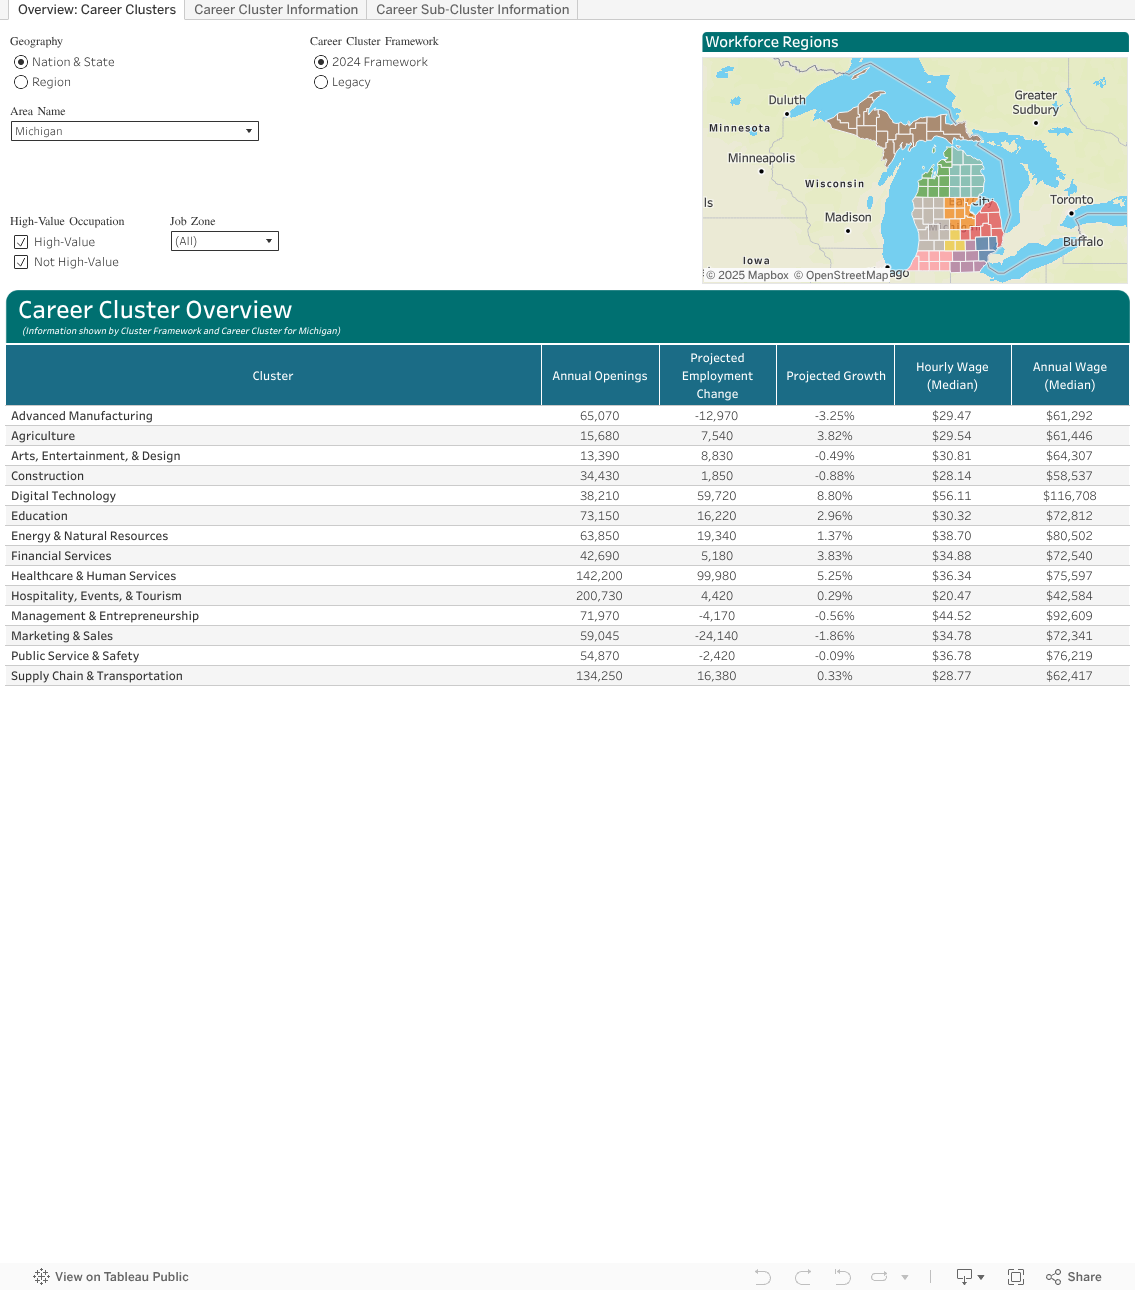Select the Public Service & Safety row

(x=567, y=656)
